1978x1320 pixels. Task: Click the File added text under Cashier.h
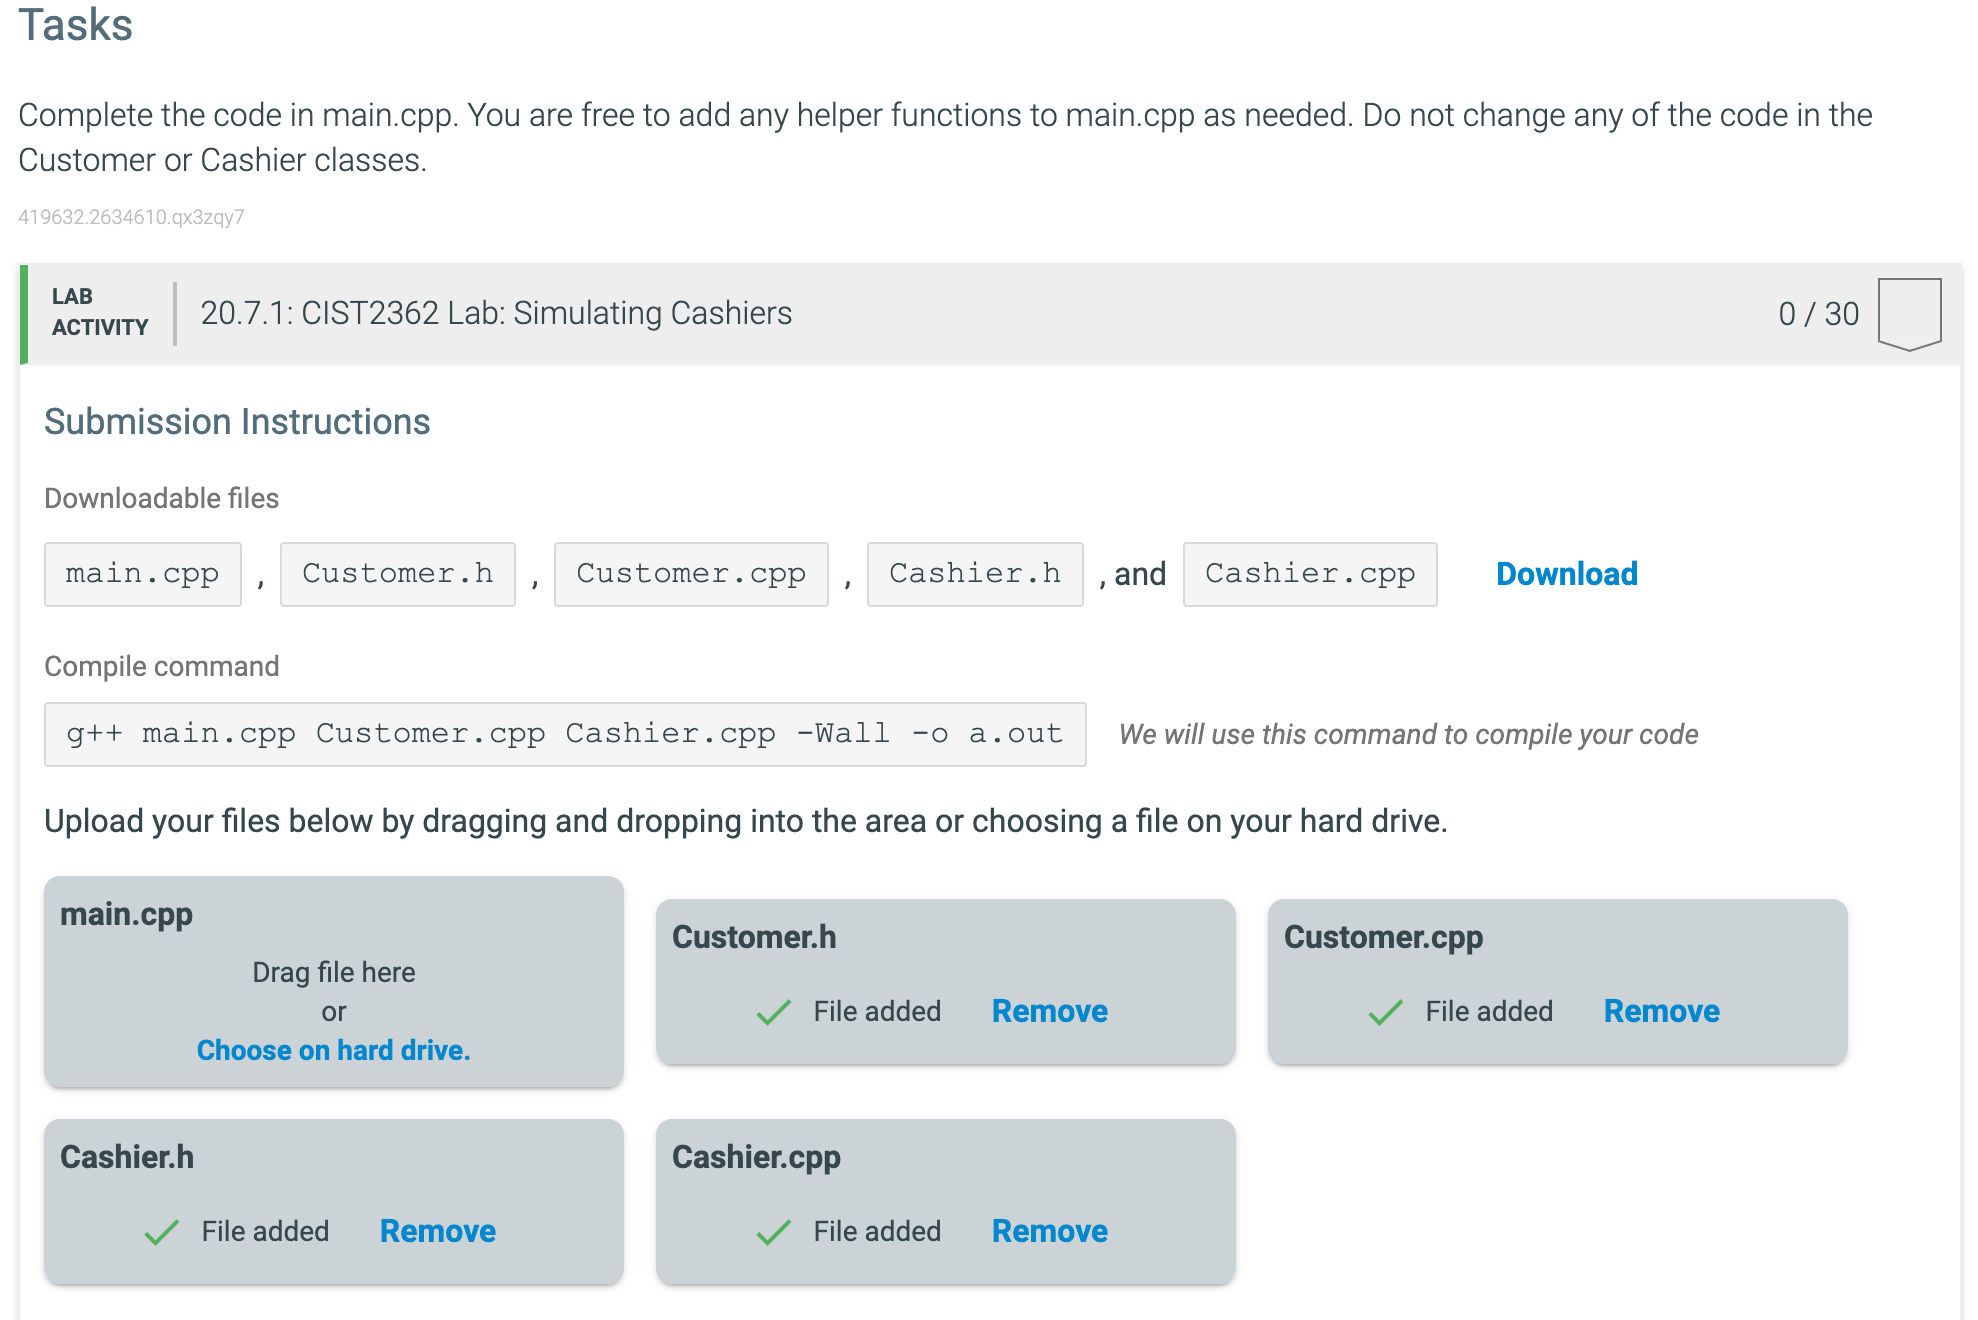[265, 1231]
